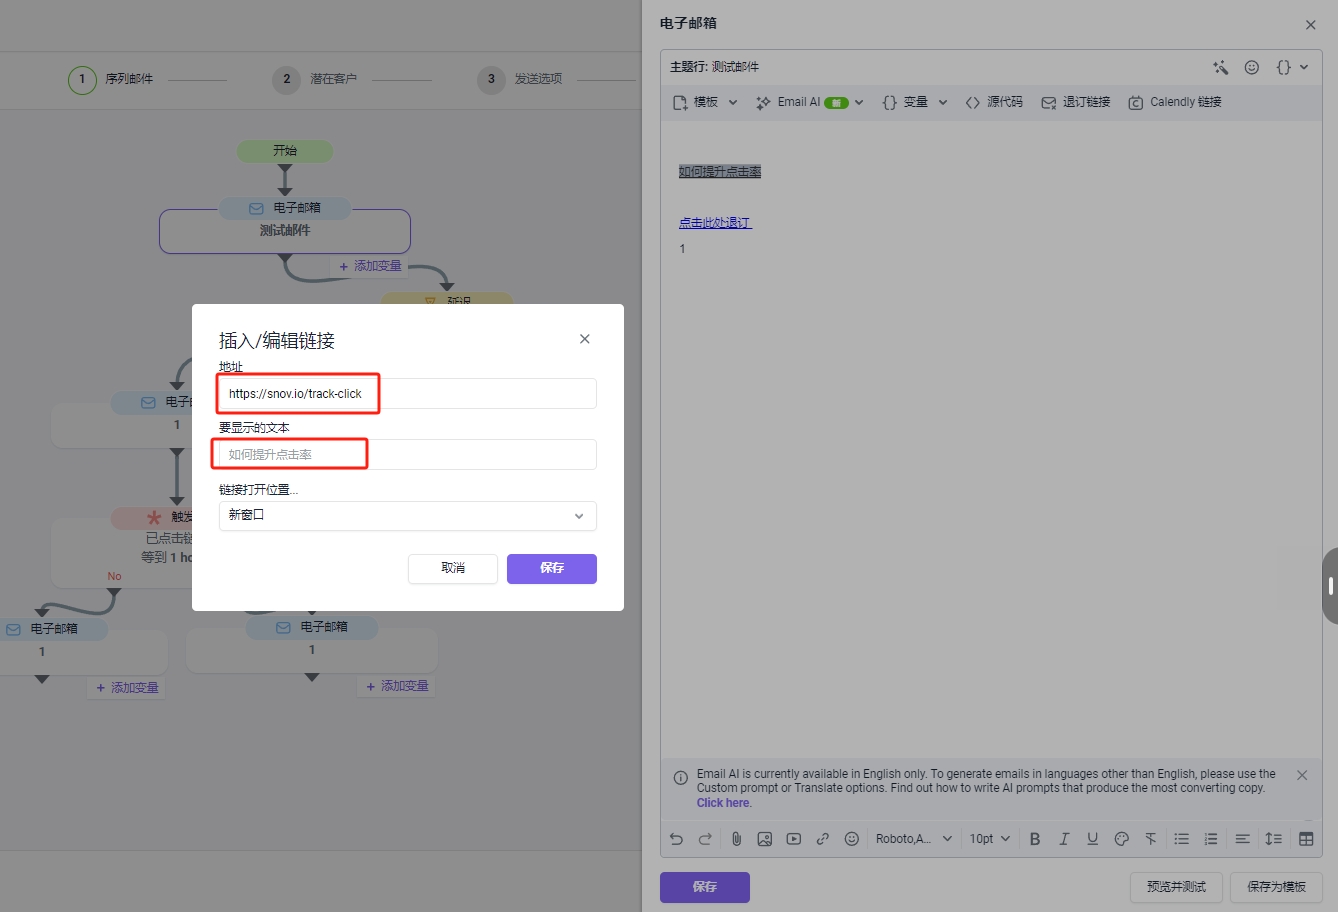The width and height of the screenshot is (1338, 912).
Task: Click the undo arrow in editor toolbar
Action: pos(676,839)
